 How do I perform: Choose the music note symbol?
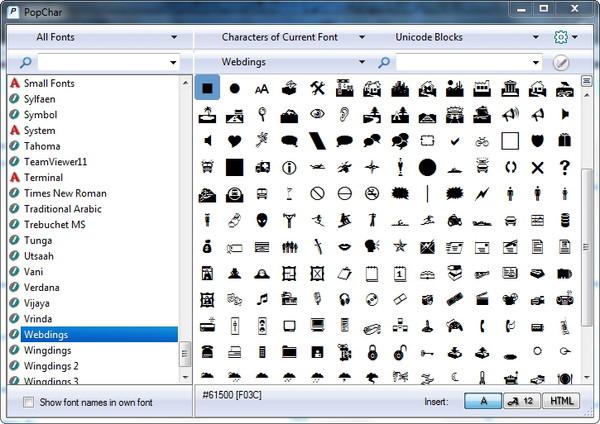pyautogui.click(x=263, y=298)
